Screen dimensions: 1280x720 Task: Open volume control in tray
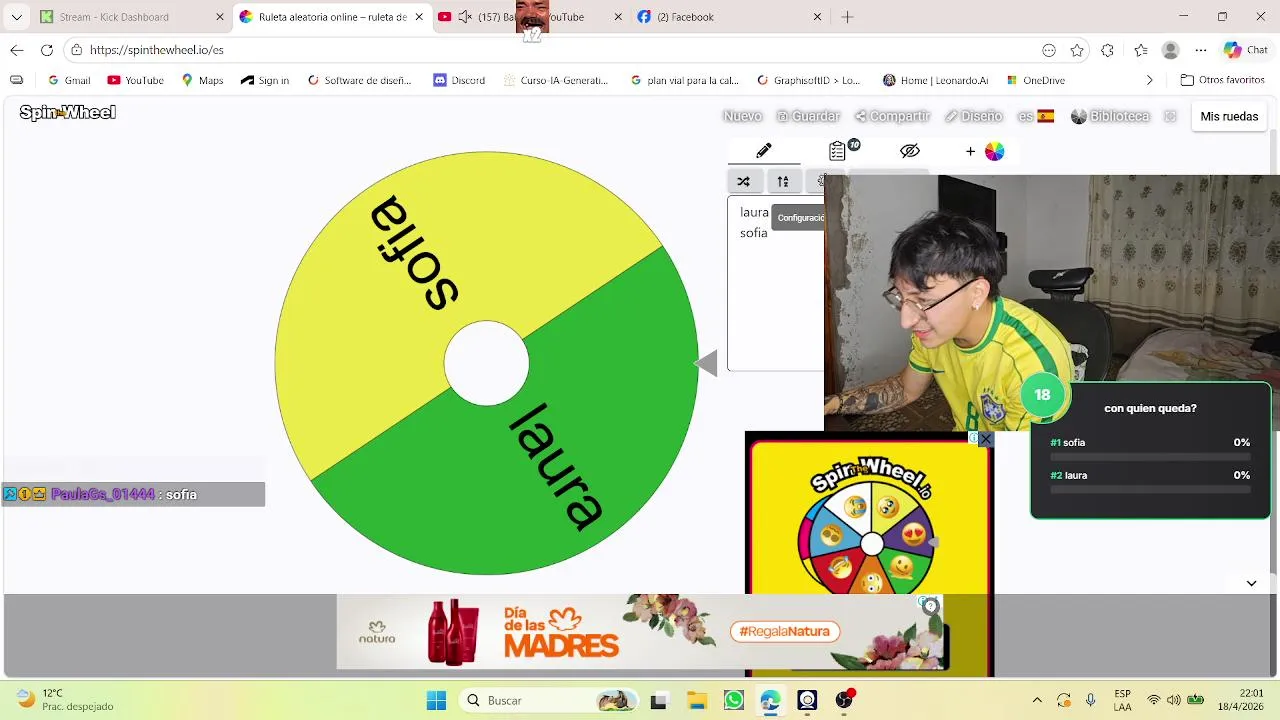click(x=1173, y=700)
